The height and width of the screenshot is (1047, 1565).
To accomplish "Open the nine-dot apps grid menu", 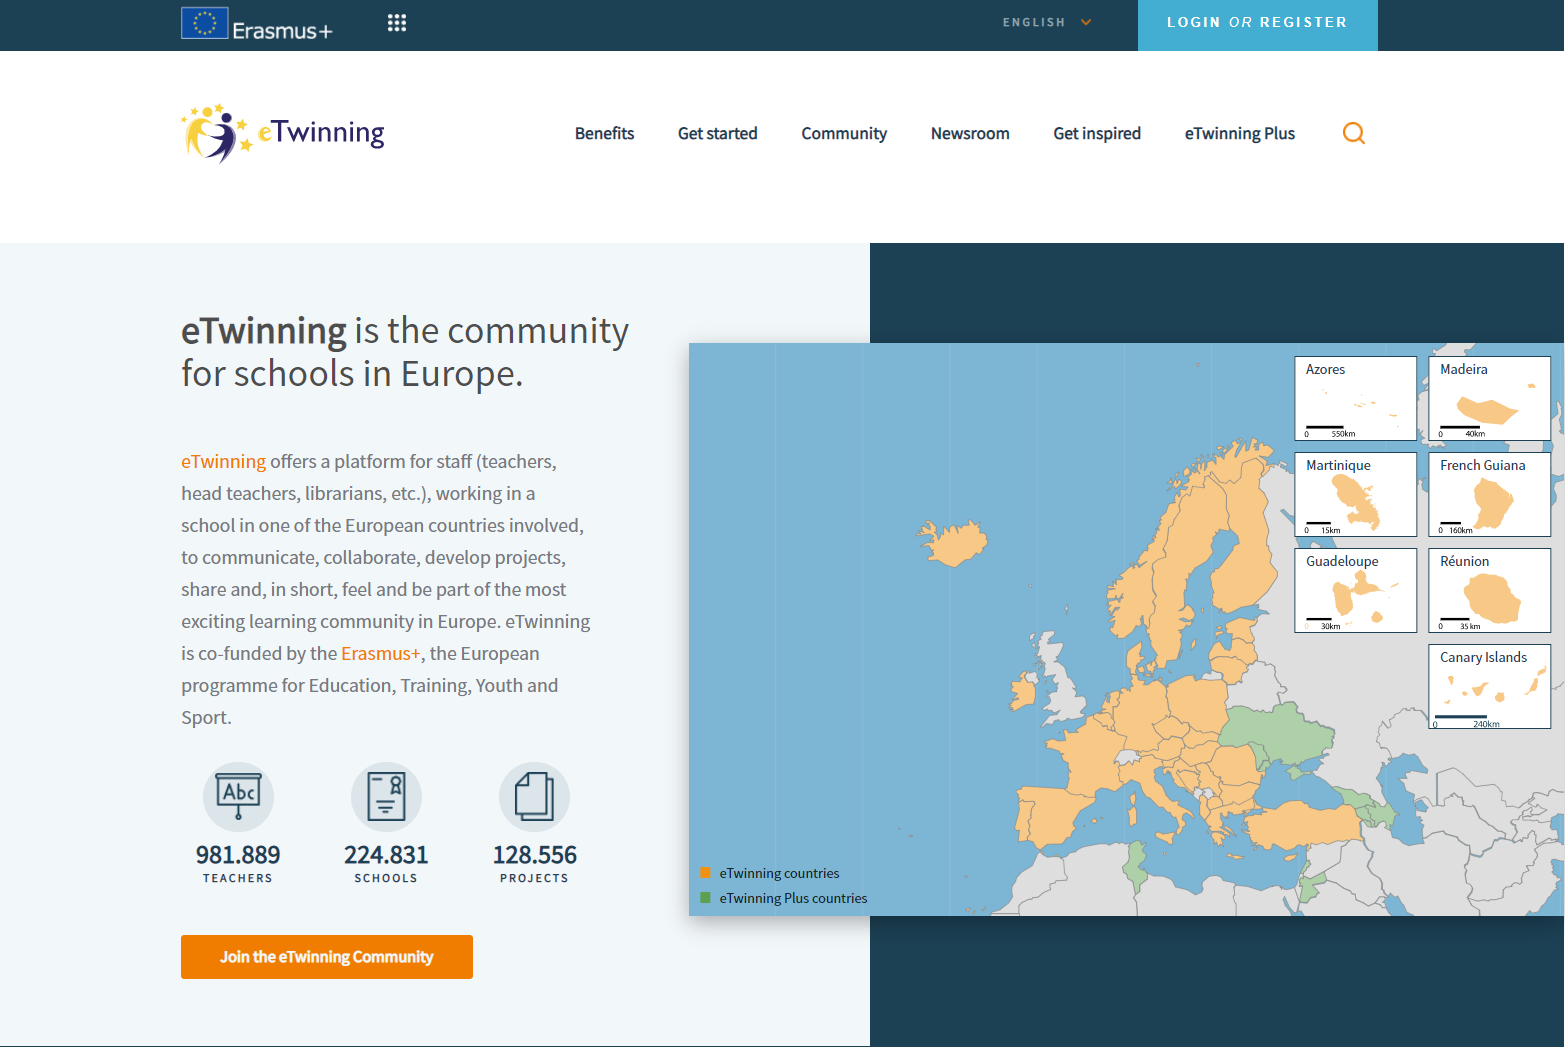I will click(x=397, y=23).
